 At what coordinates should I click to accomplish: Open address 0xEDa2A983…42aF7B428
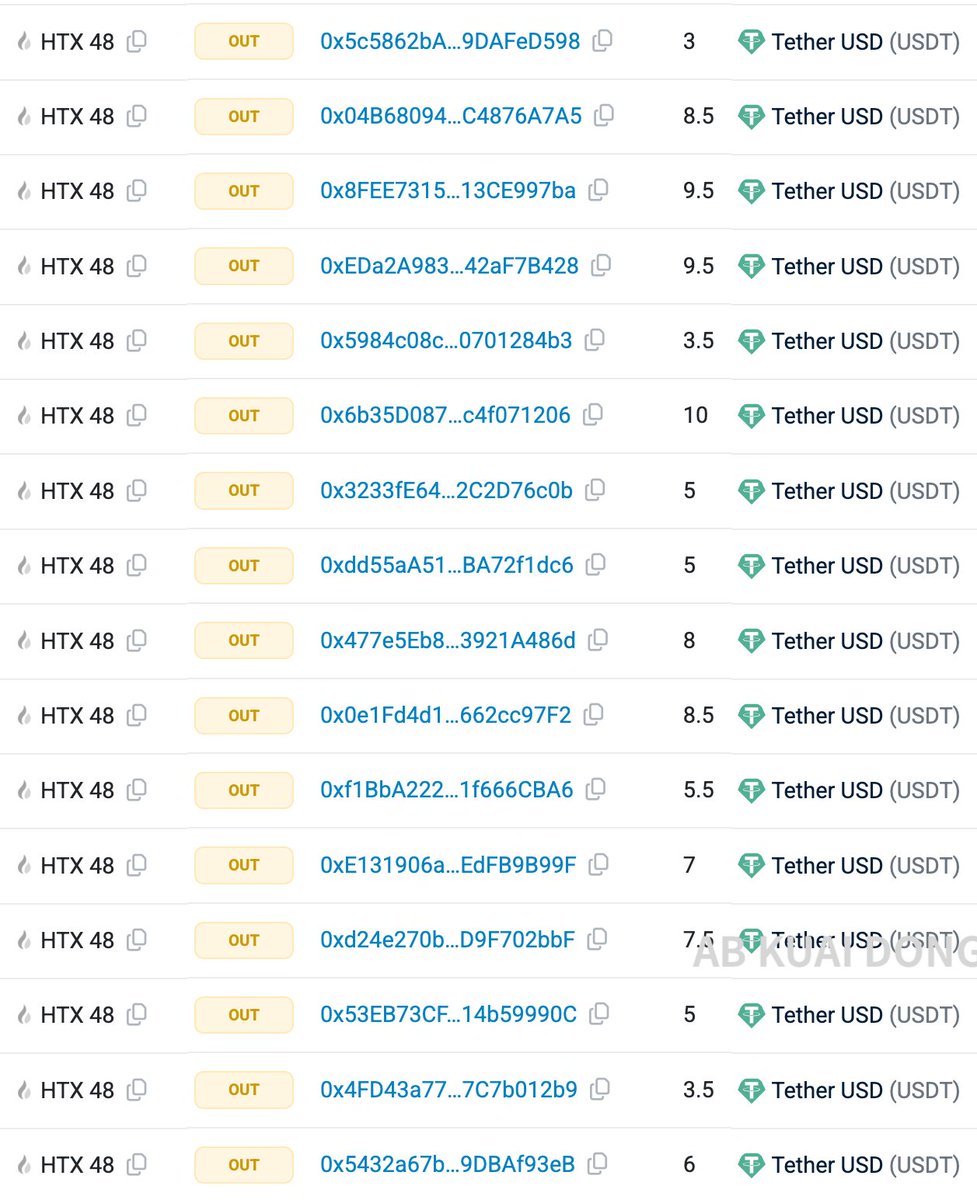(x=449, y=267)
